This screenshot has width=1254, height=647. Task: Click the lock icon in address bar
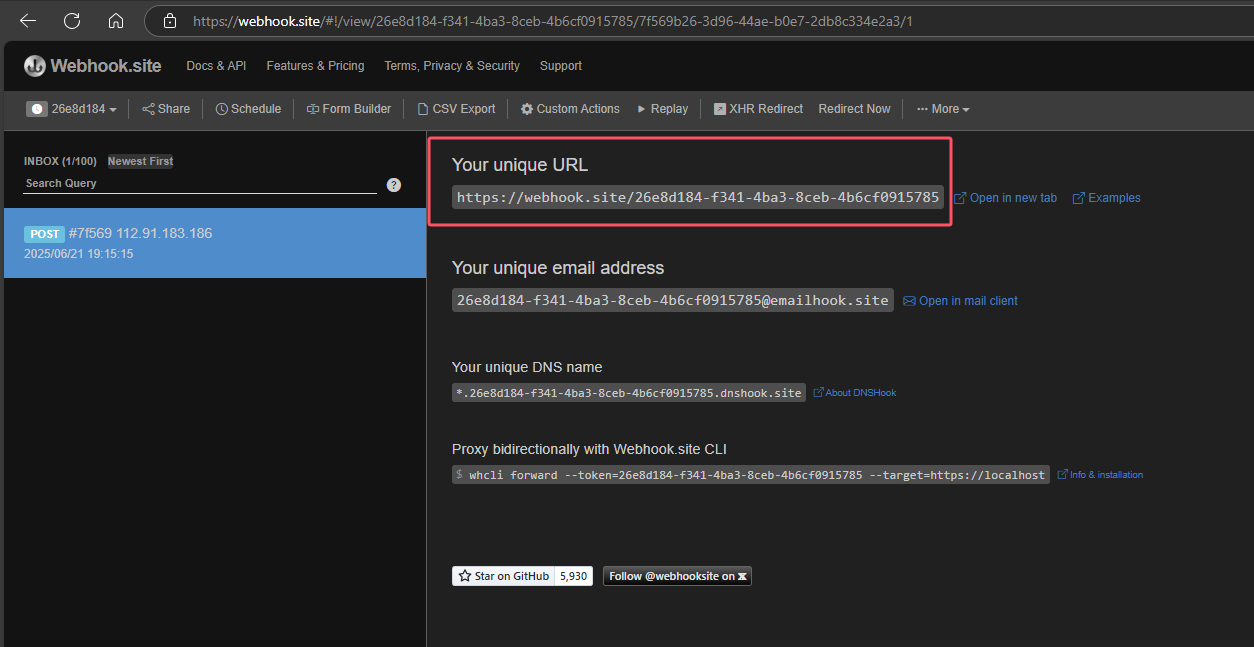point(170,20)
